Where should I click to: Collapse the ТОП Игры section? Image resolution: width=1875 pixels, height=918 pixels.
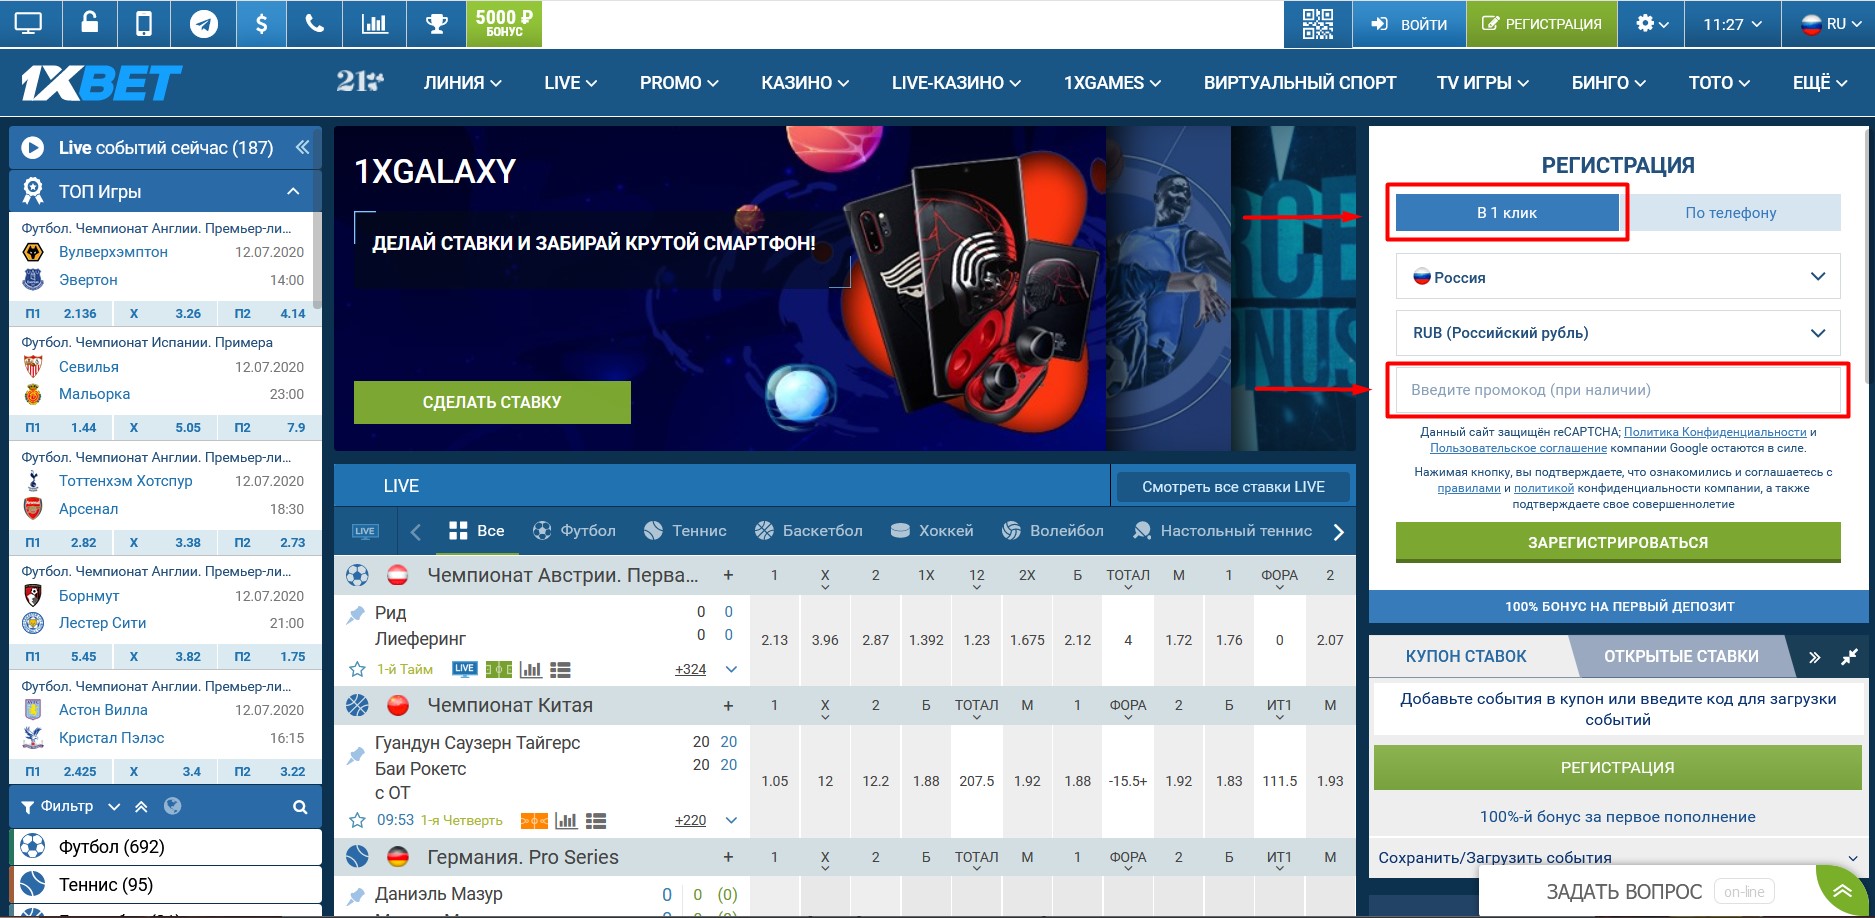click(x=293, y=191)
